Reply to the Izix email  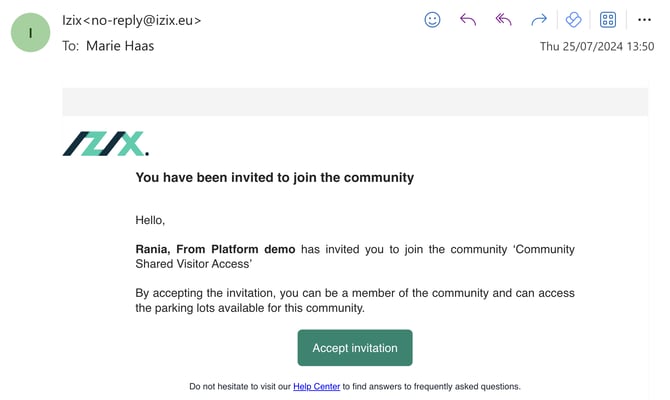[x=467, y=19]
